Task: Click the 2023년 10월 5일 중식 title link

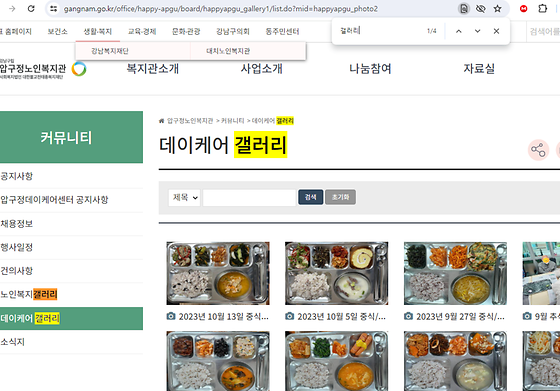Action: 342,316
